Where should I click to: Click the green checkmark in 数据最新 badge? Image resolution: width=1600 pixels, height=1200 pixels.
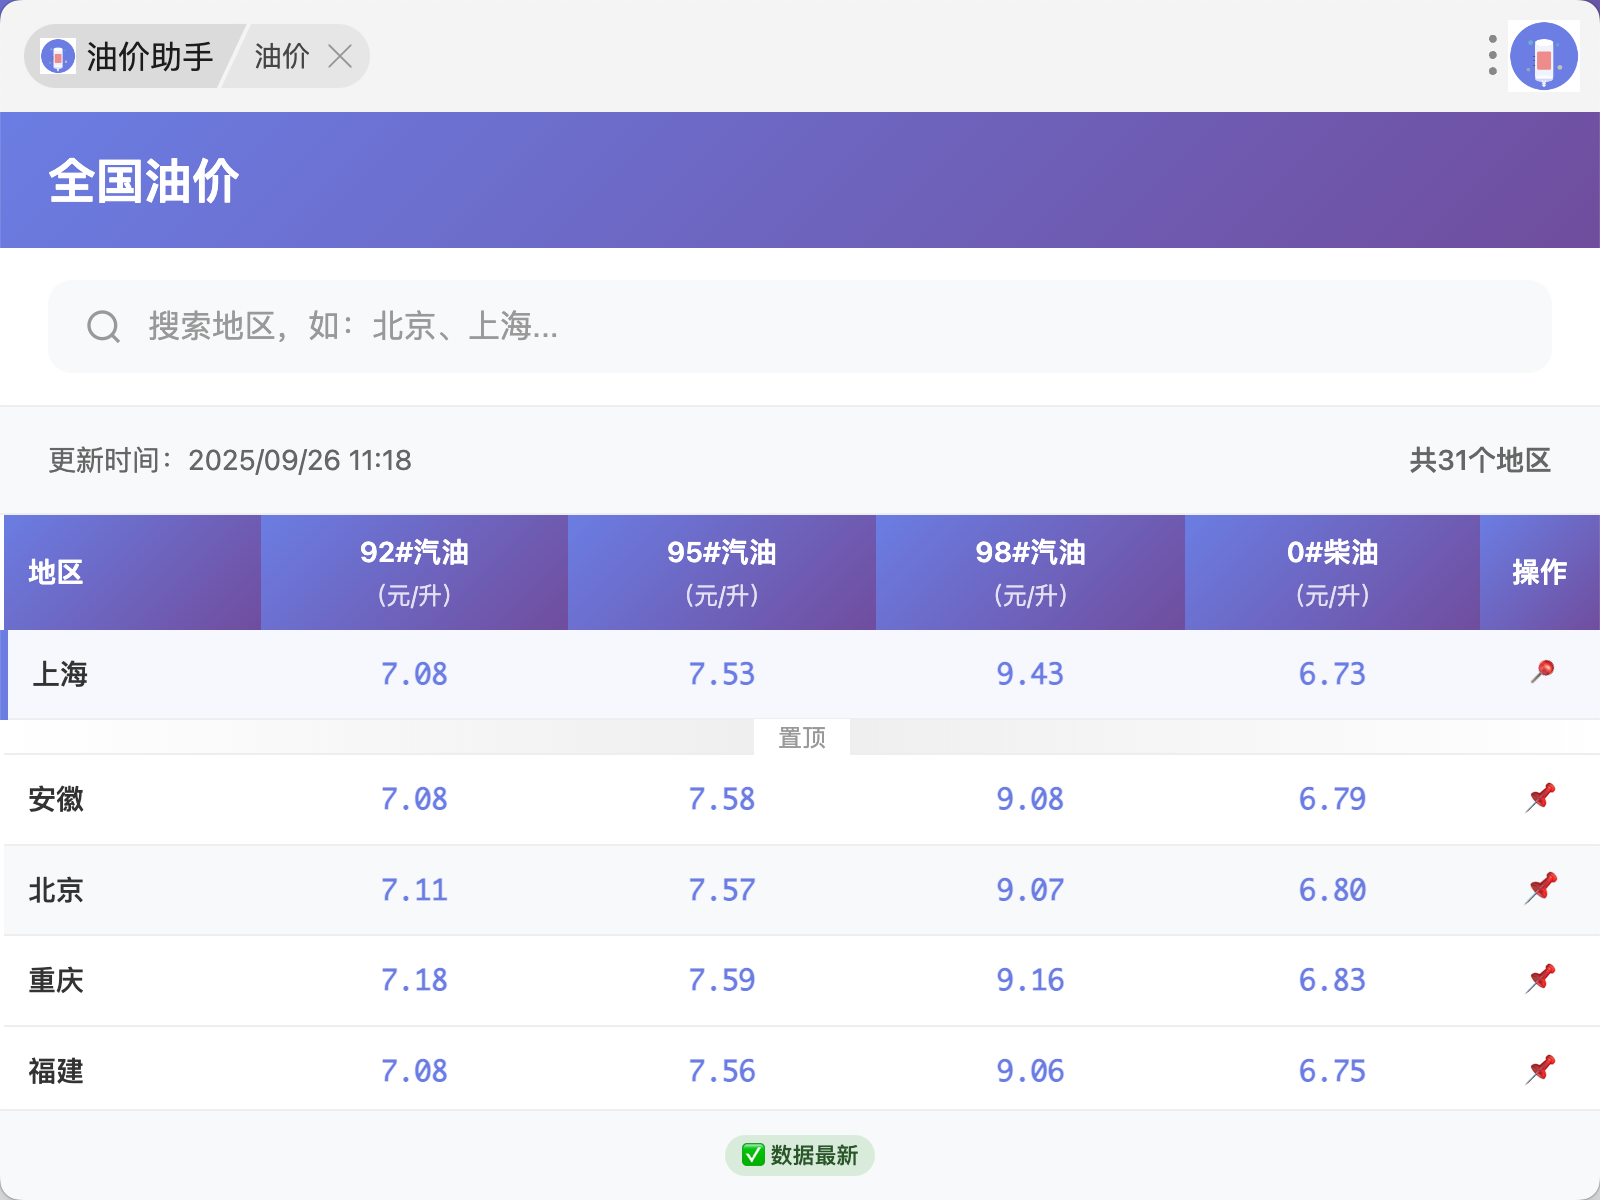pos(753,1155)
